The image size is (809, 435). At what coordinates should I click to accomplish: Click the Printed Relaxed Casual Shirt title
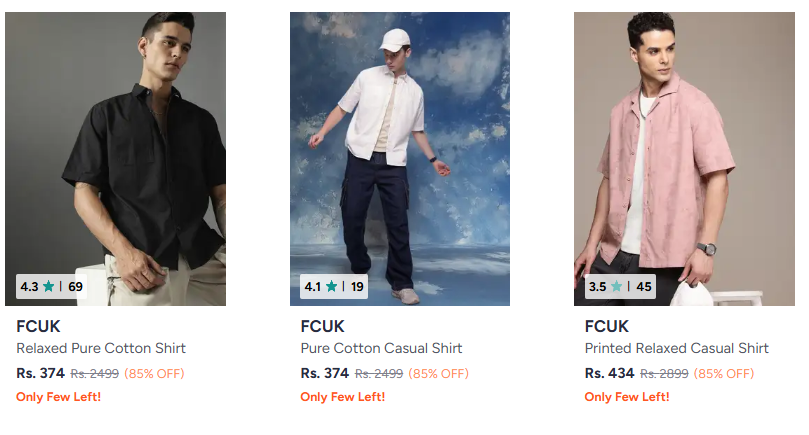[676, 348]
